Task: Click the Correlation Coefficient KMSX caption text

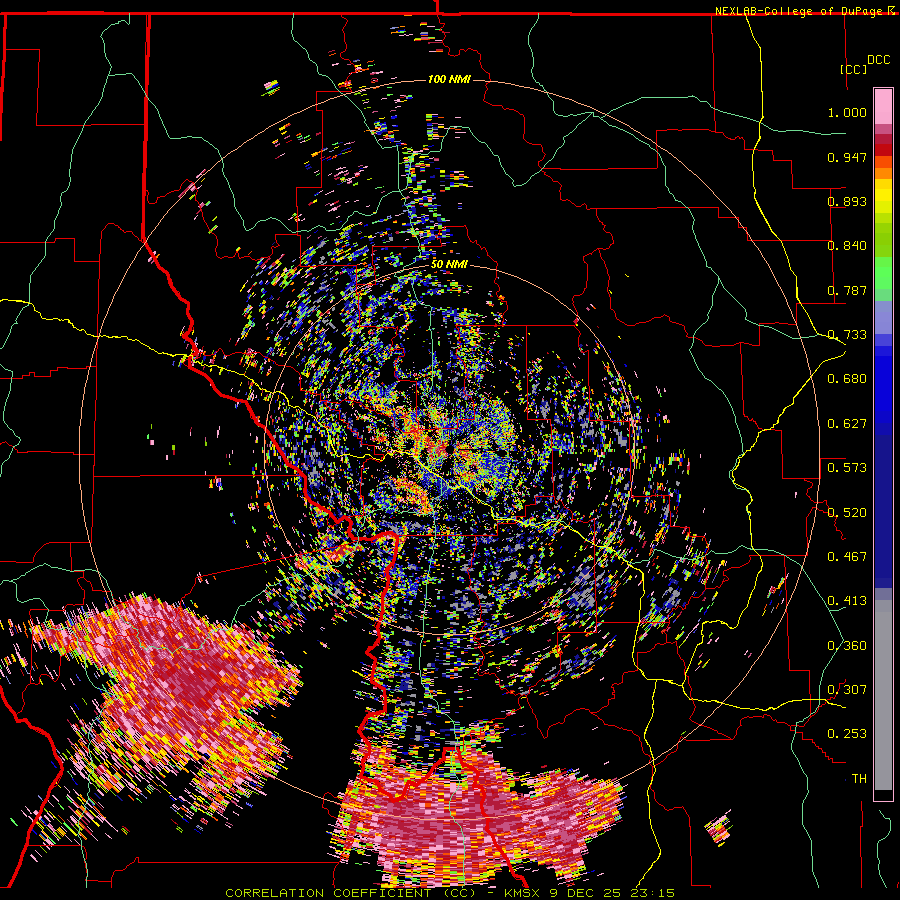Action: pyautogui.click(x=449, y=893)
